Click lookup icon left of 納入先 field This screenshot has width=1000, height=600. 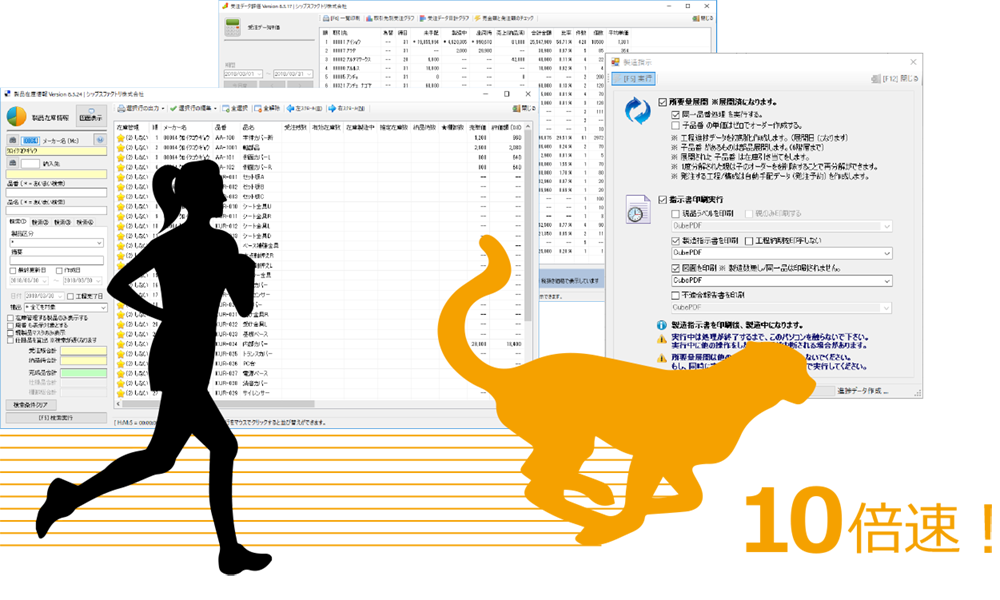[13, 163]
